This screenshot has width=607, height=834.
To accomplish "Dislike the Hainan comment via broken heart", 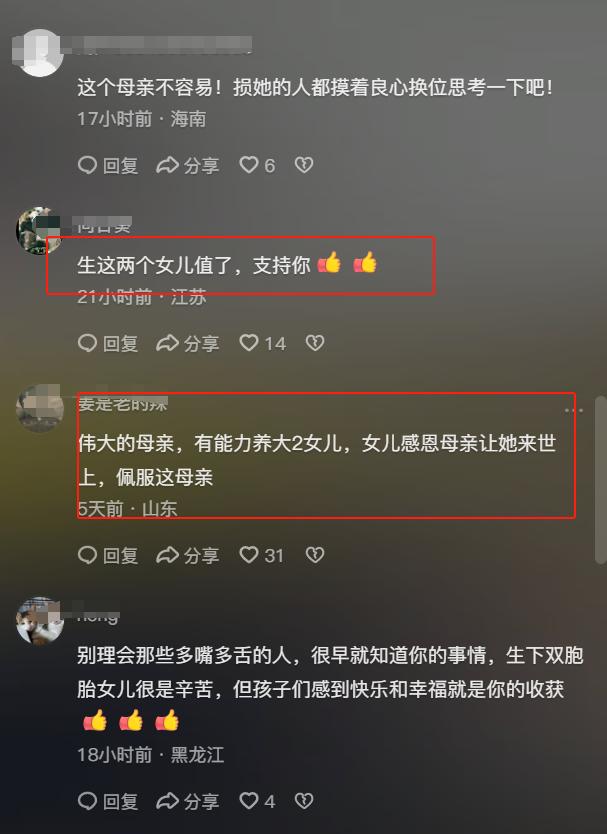I will point(304,165).
